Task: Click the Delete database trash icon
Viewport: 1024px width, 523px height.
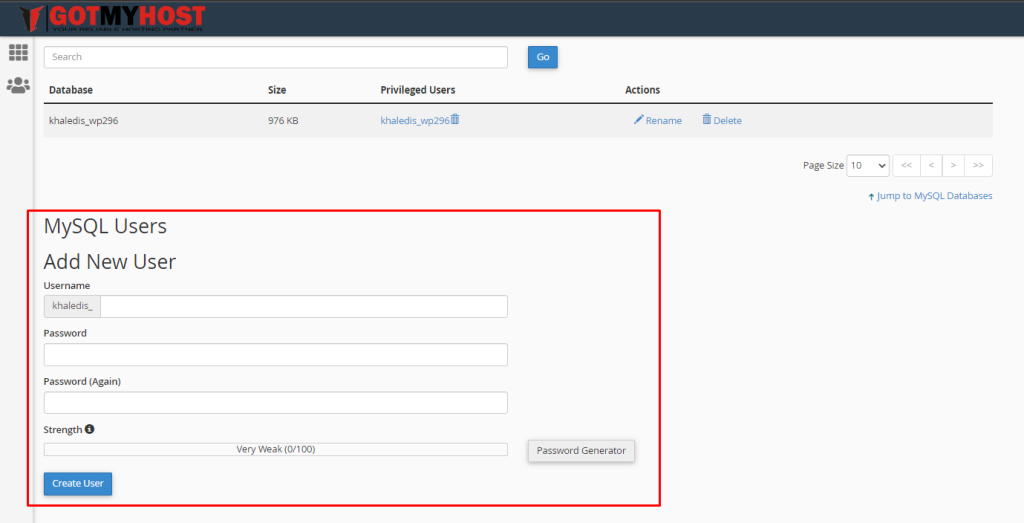Action: pyautogui.click(x=707, y=120)
